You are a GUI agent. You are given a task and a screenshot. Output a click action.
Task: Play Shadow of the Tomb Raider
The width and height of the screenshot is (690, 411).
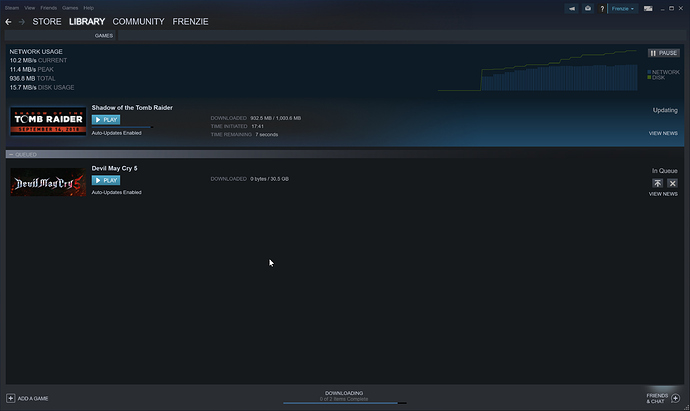[x=106, y=120]
